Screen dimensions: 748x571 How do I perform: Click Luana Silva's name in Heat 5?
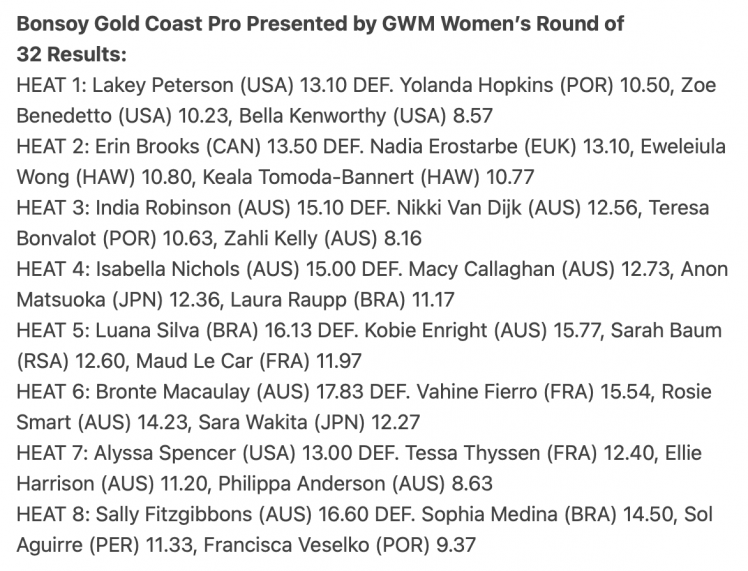tap(147, 330)
